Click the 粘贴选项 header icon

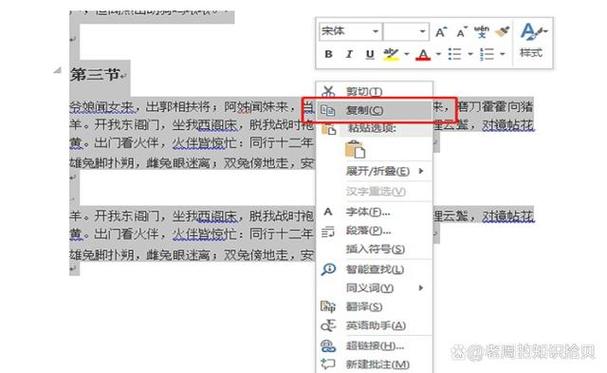click(x=328, y=128)
